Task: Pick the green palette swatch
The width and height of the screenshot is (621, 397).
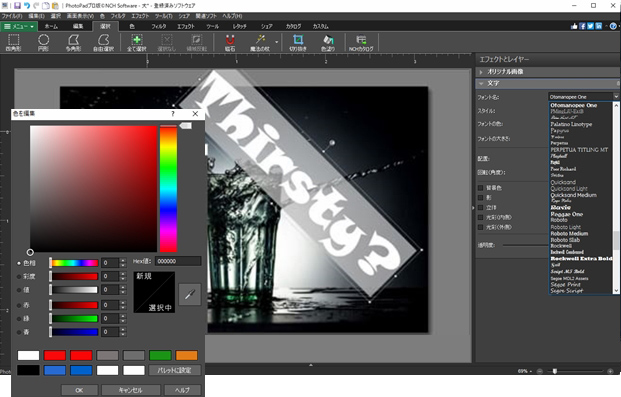Action: coord(160,355)
